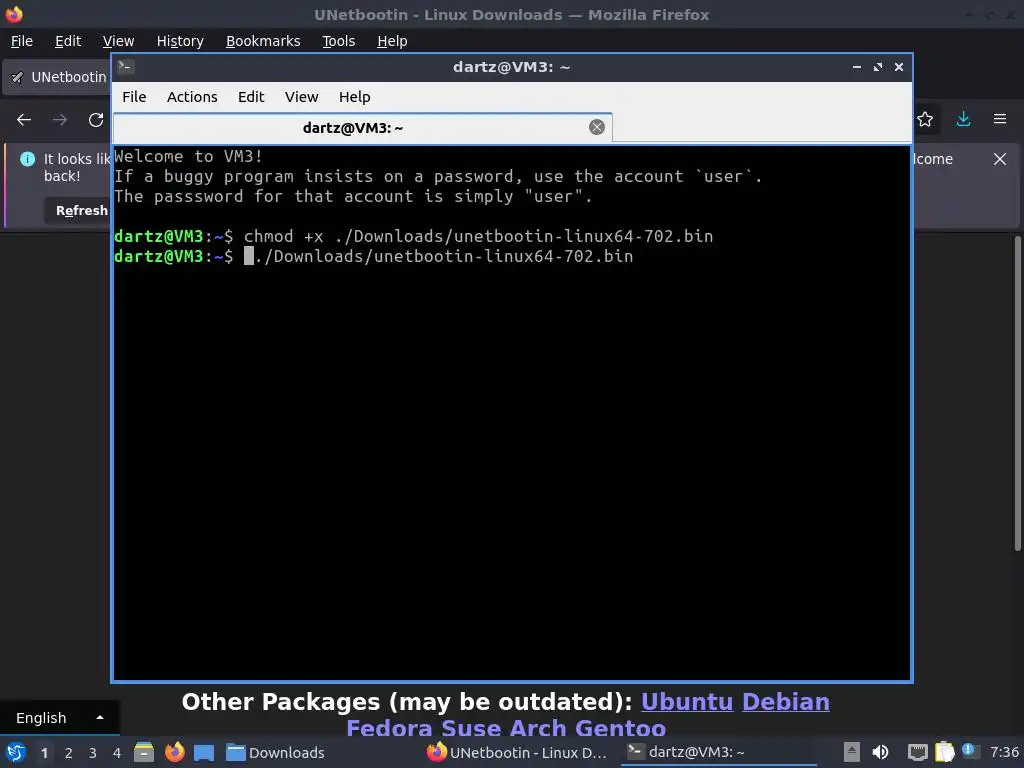The width and height of the screenshot is (1024, 768).
Task: Click terminal command line with unetbootin path
Action: 444,256
